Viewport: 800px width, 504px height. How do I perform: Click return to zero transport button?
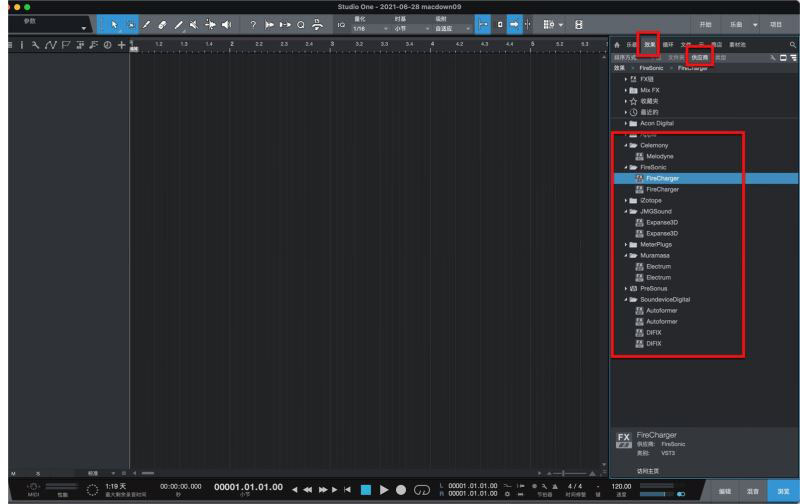tap(347, 490)
